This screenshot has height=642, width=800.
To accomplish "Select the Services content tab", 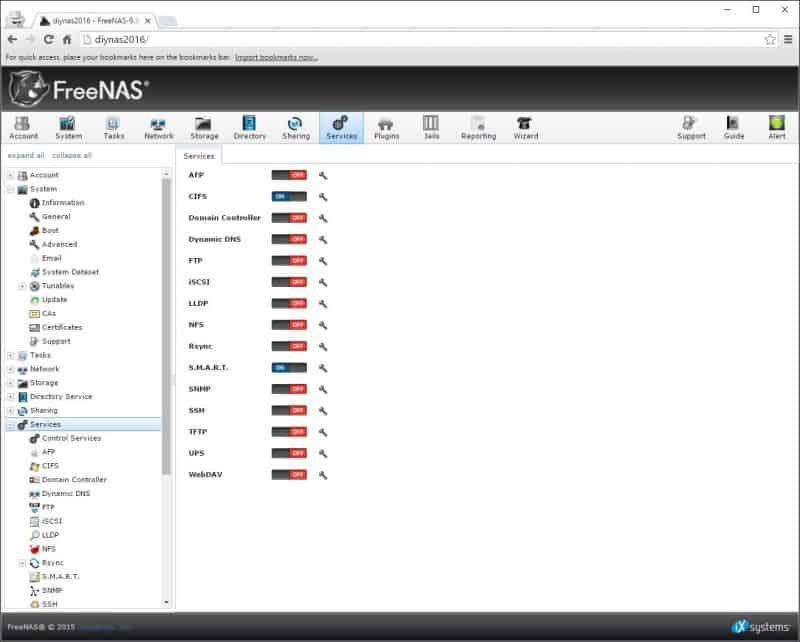I will [199, 156].
